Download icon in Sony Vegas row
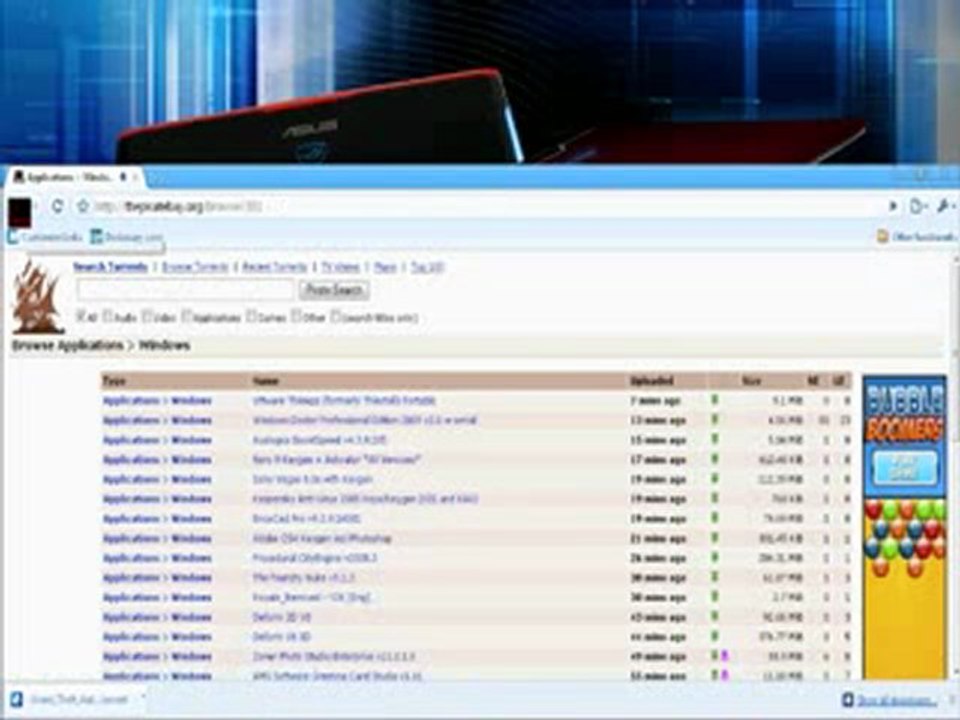The image size is (960, 720). tap(714, 478)
